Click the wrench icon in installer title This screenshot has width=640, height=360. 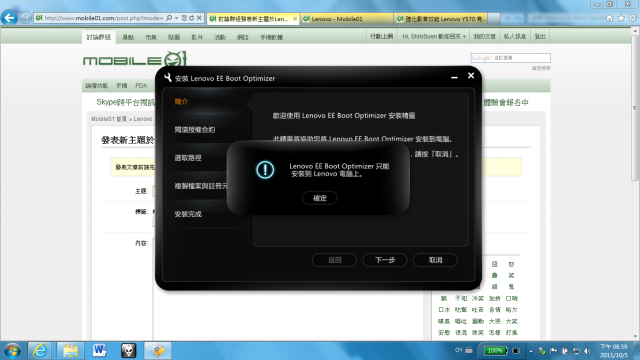point(167,78)
